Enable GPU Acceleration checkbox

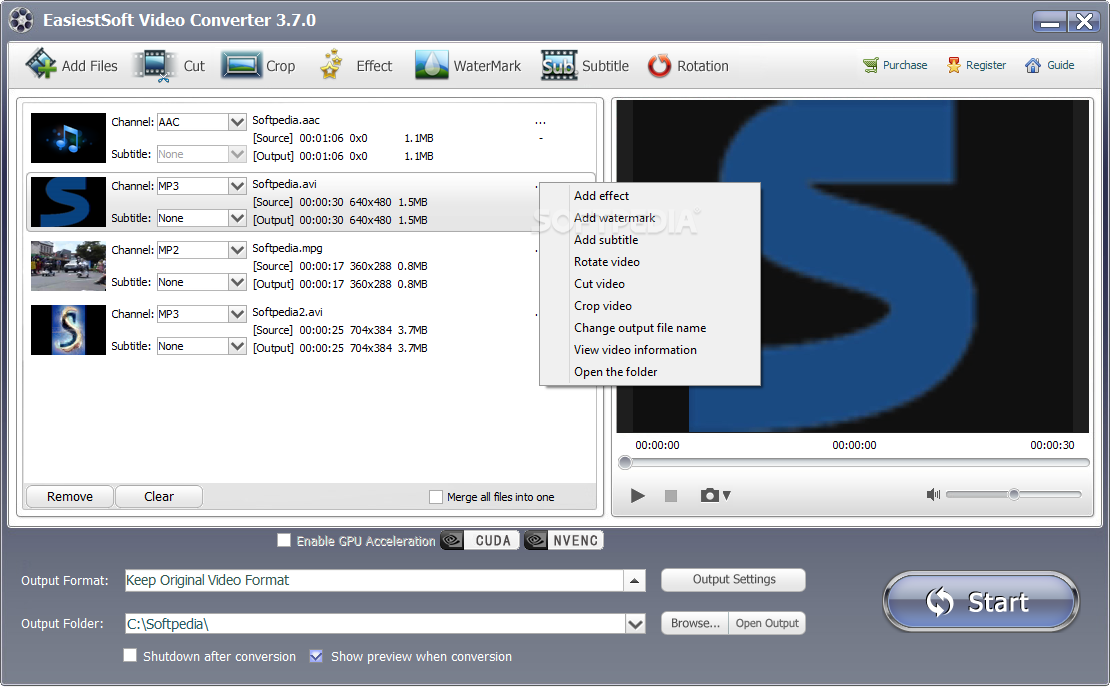[284, 540]
